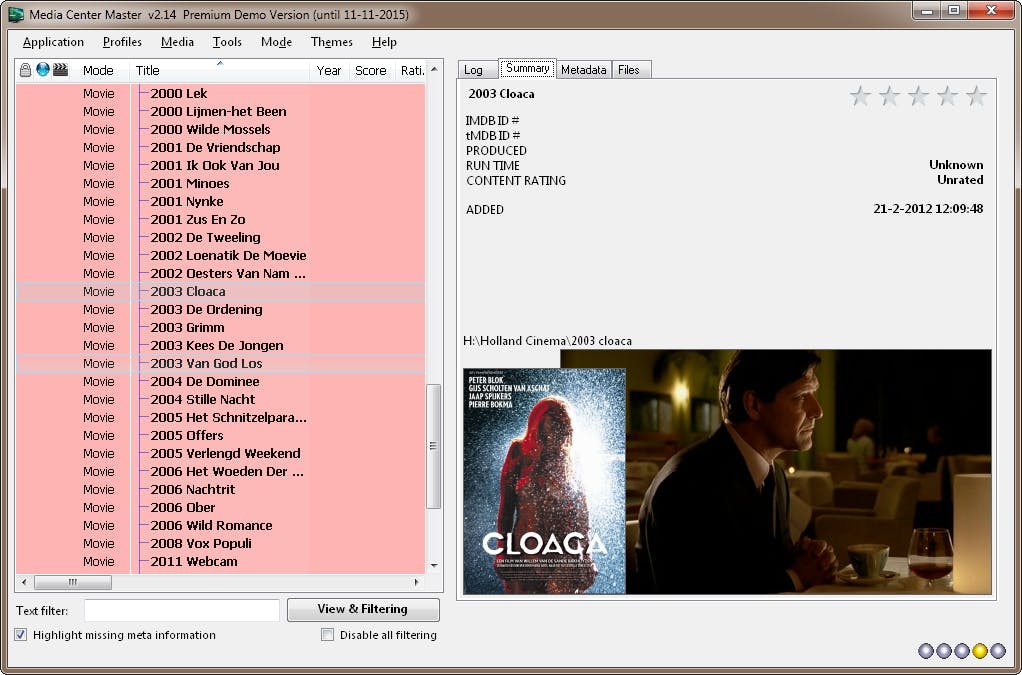
Task: Set rating with the fourth star
Action: (x=947, y=96)
